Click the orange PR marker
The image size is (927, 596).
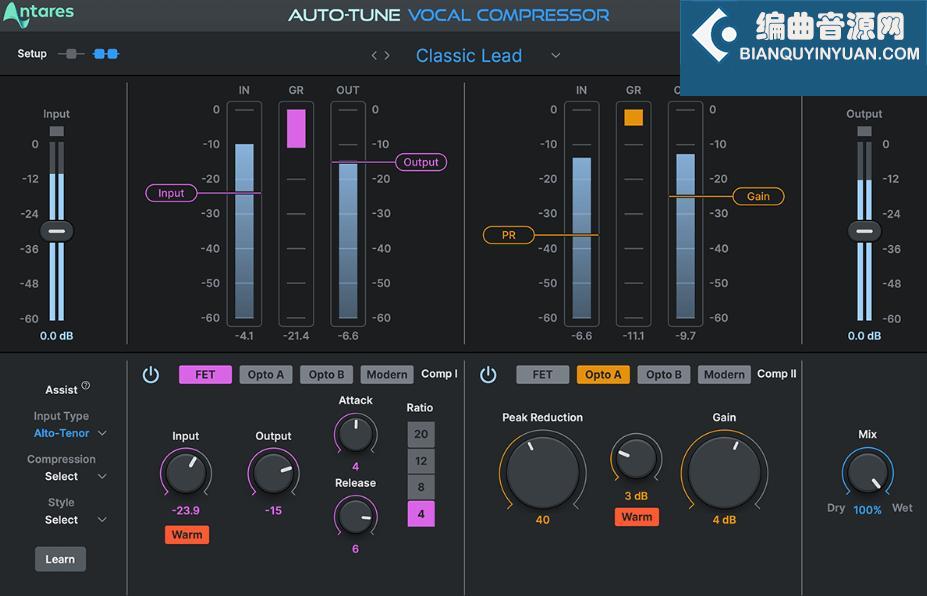pos(508,235)
